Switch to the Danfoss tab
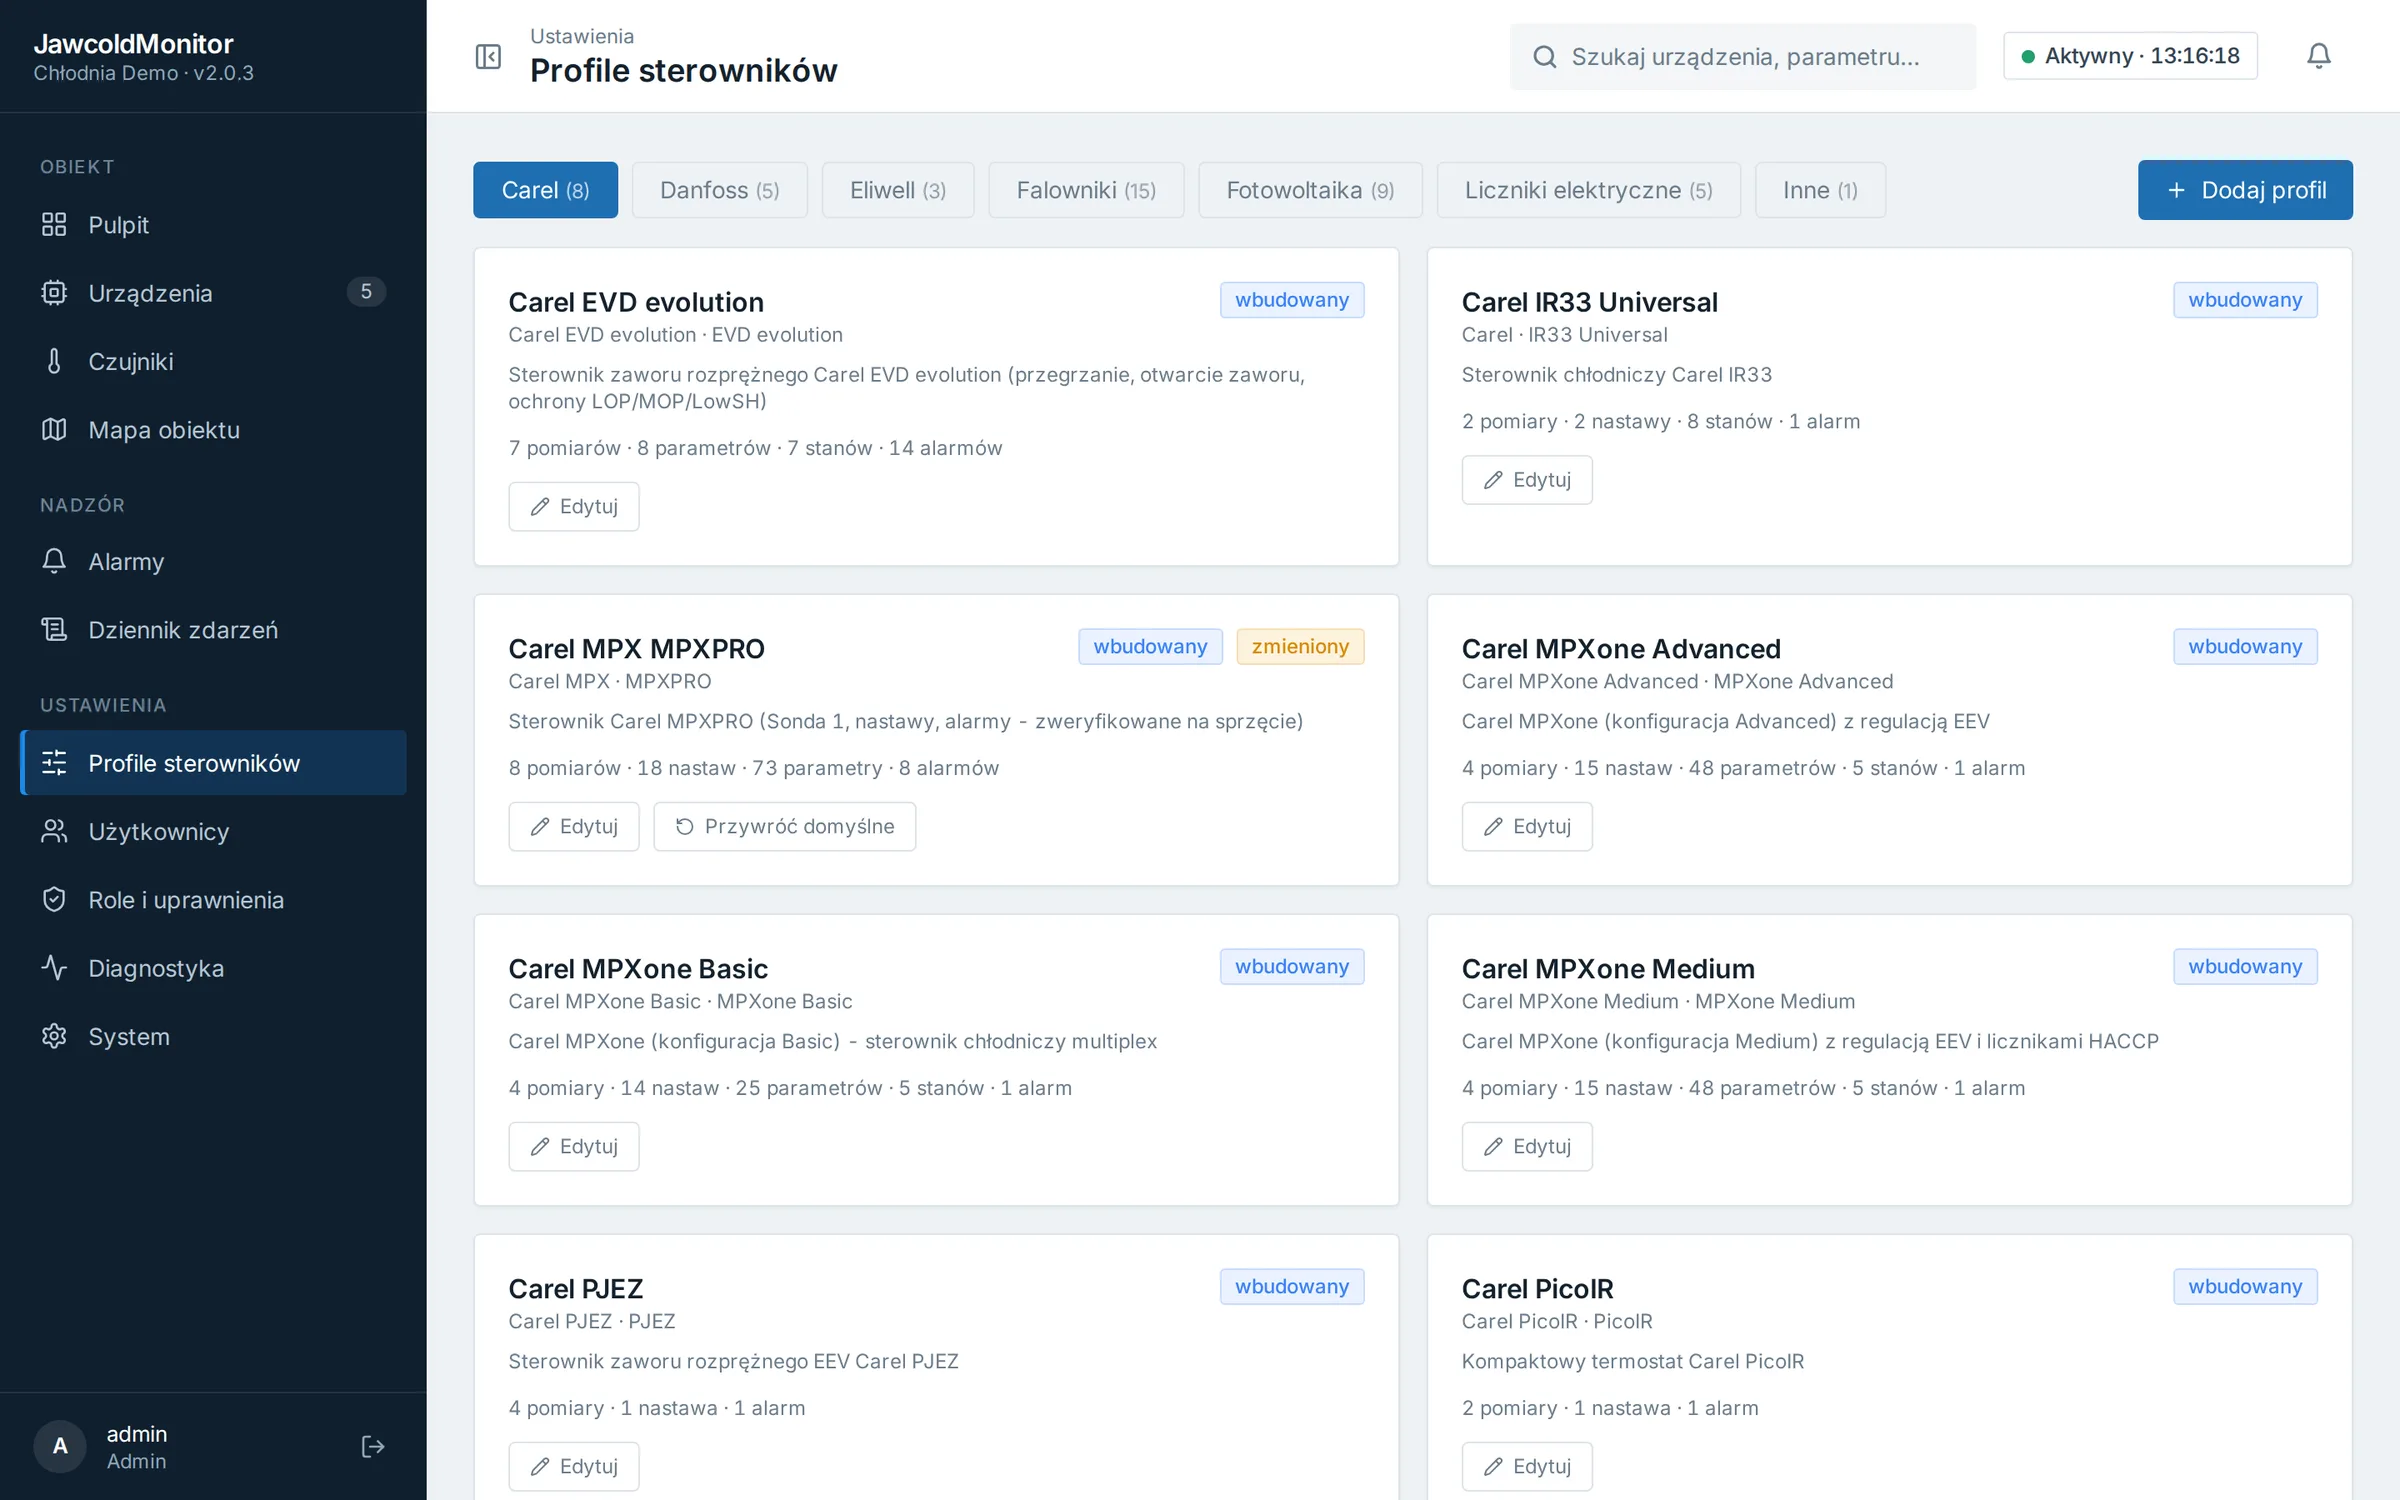 (719, 190)
